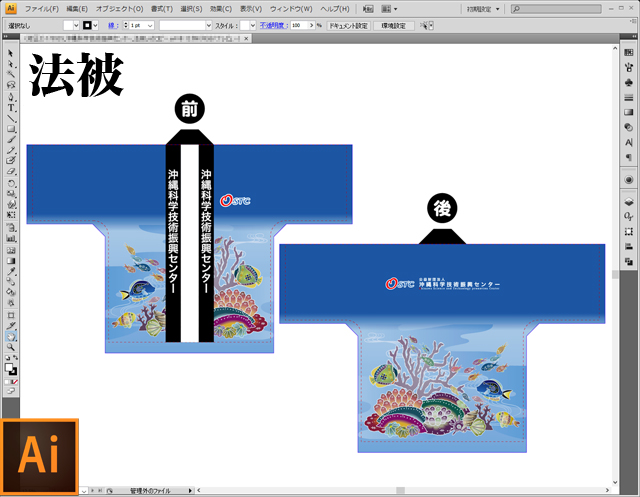The height and width of the screenshot is (497, 640).
Task: Click the search field in menu bar
Action: point(556,9)
